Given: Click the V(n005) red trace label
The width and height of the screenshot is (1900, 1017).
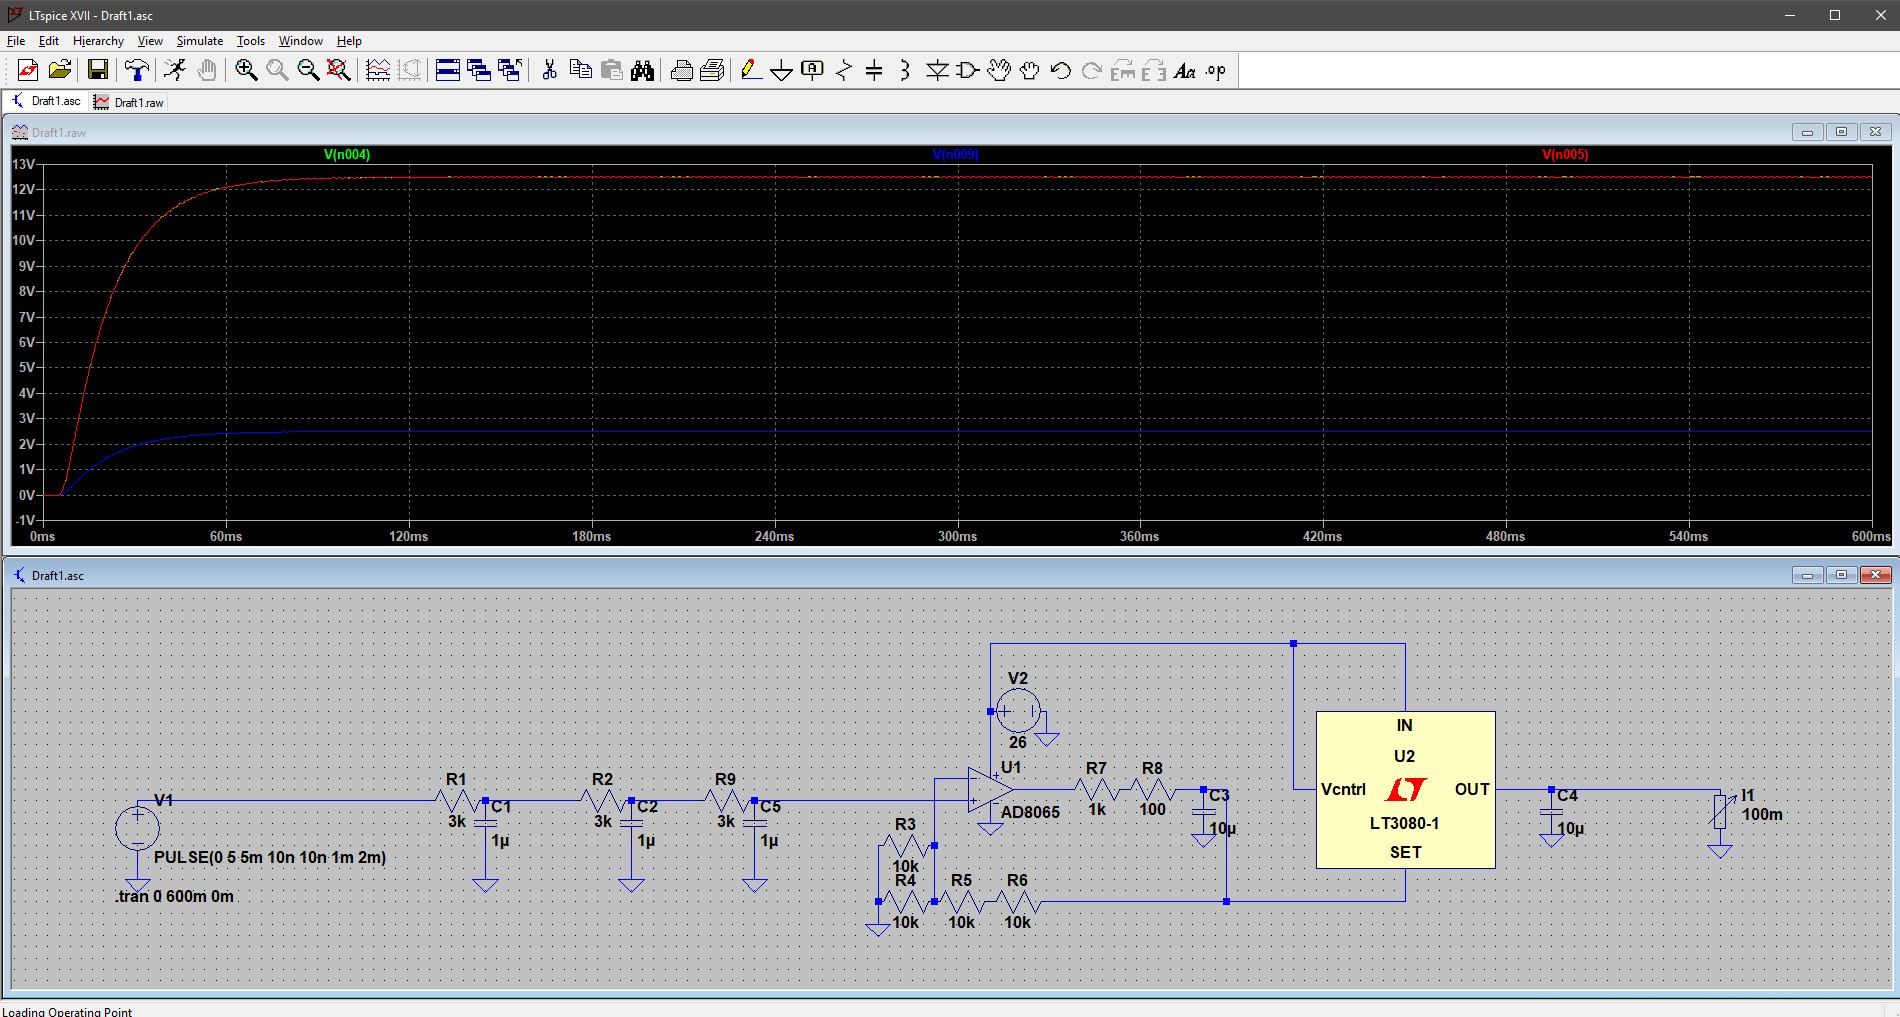Looking at the screenshot, I should coord(1565,155).
